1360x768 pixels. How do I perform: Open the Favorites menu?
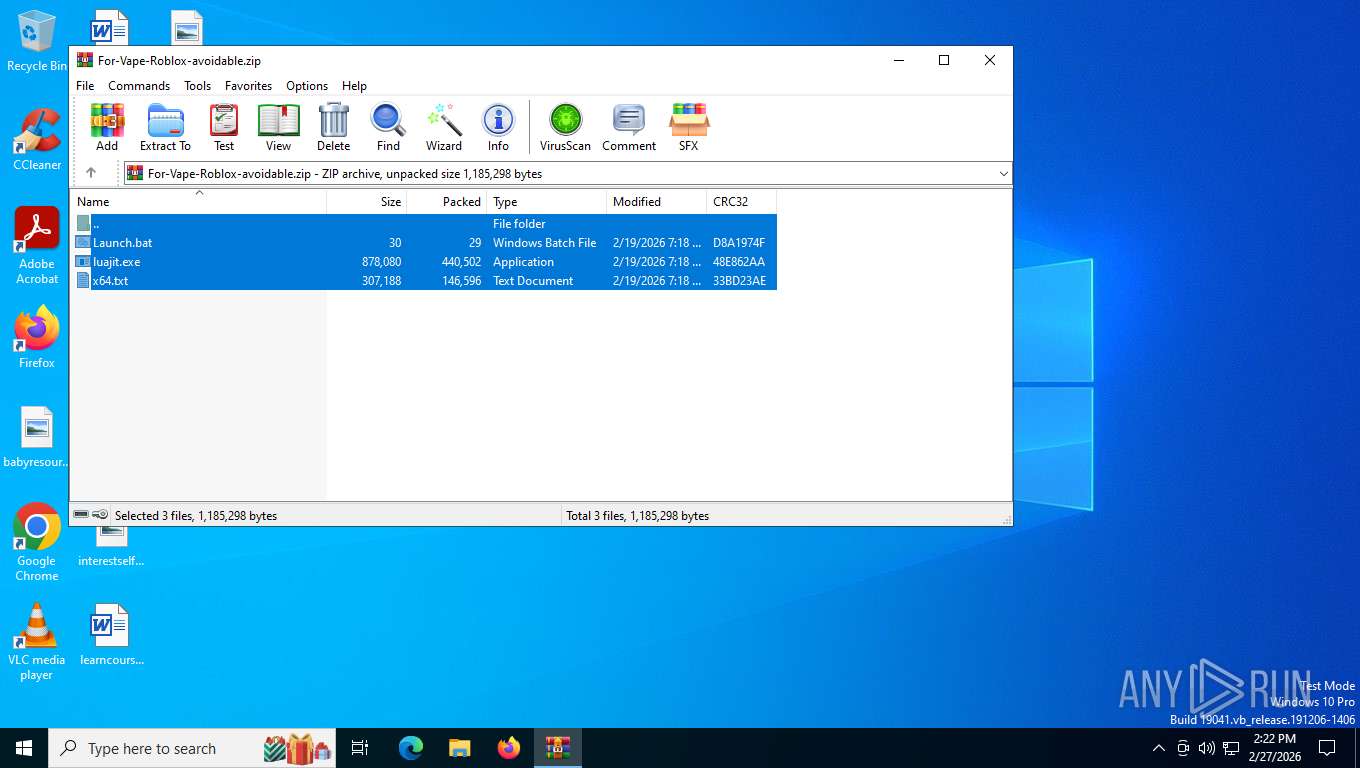(248, 86)
